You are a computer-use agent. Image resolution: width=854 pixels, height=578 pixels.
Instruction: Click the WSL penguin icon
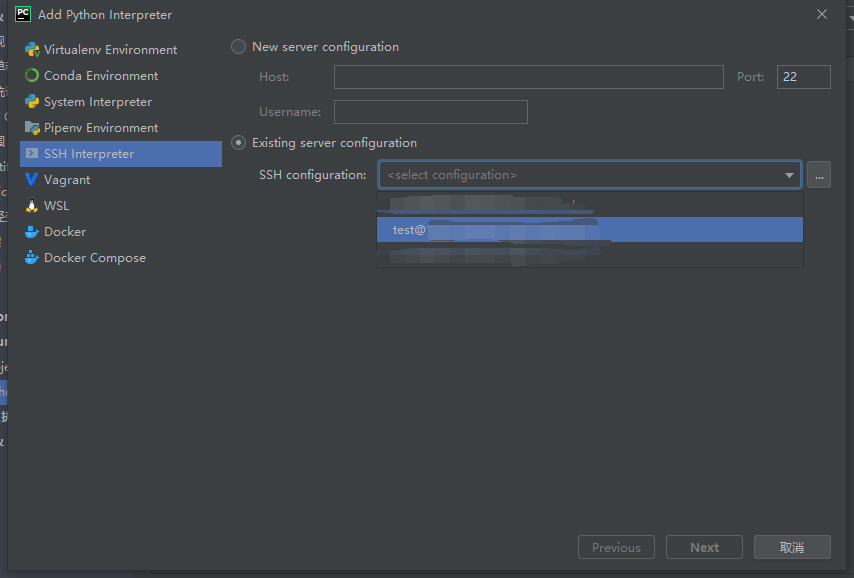tap(32, 206)
